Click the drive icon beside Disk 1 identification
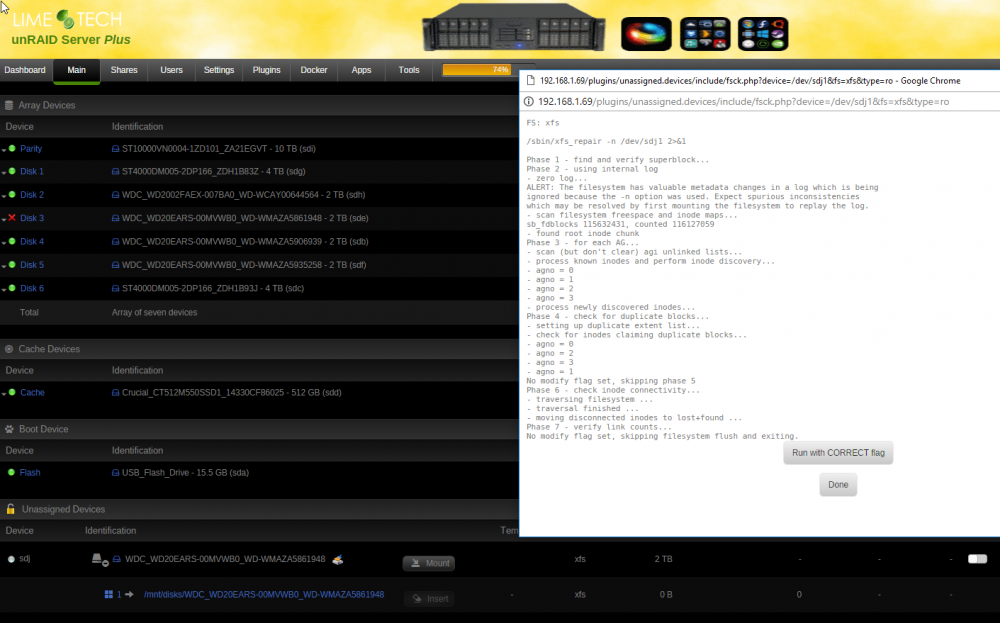Image resolution: width=1000 pixels, height=623 pixels. coord(115,172)
